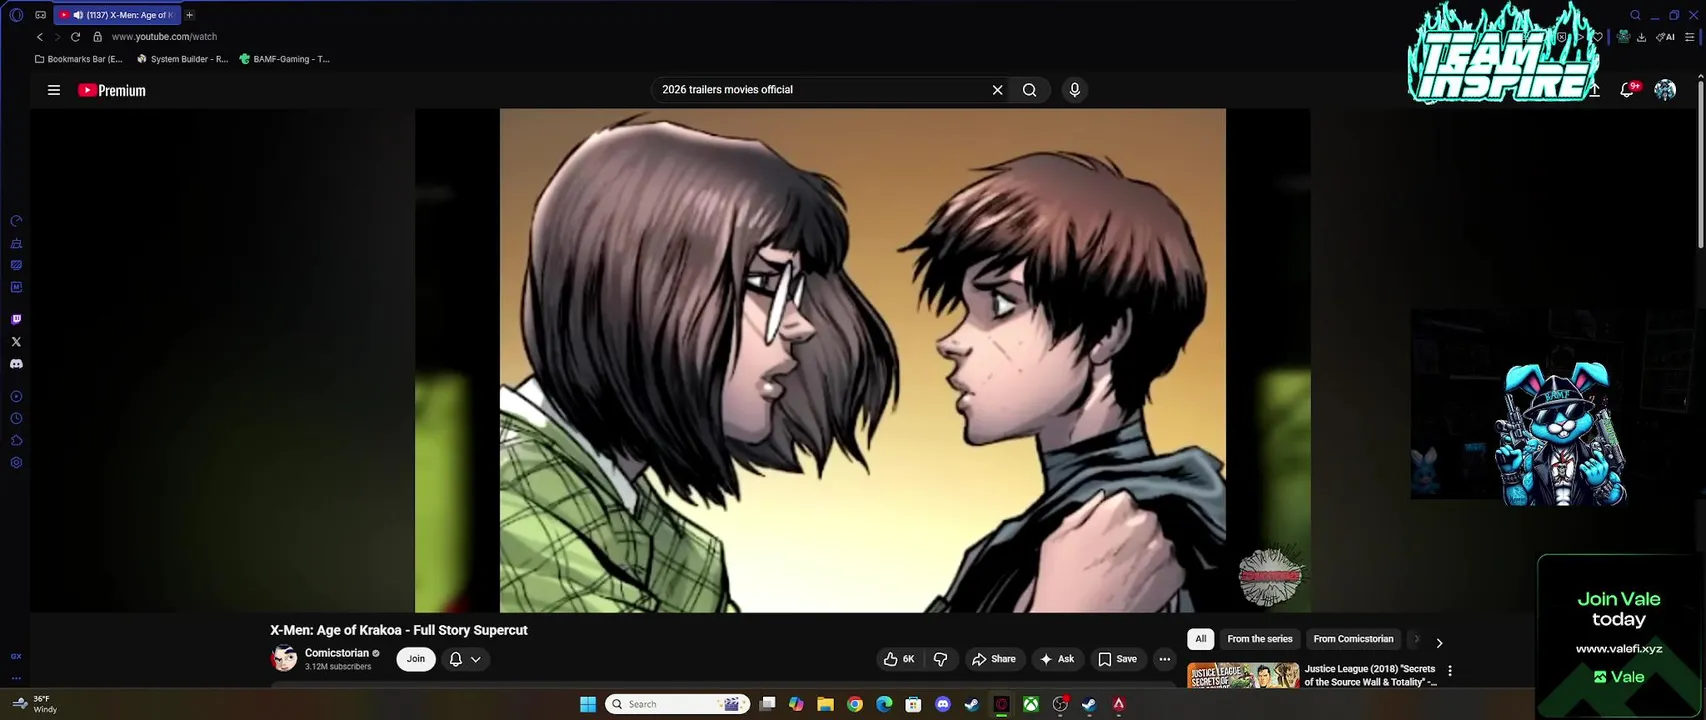Launch Google Chrome from taskbar
The height and width of the screenshot is (720, 1706).
click(x=854, y=704)
